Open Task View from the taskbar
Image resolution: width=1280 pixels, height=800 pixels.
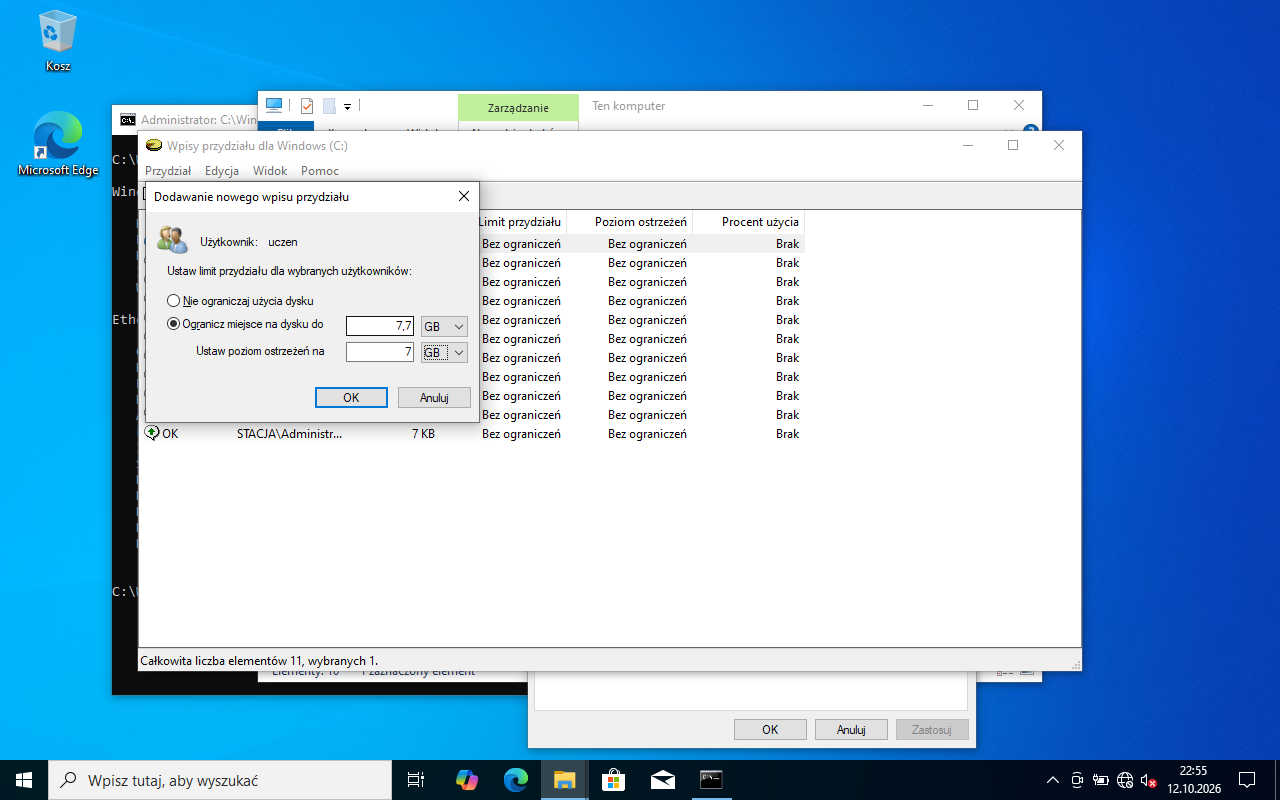(416, 780)
